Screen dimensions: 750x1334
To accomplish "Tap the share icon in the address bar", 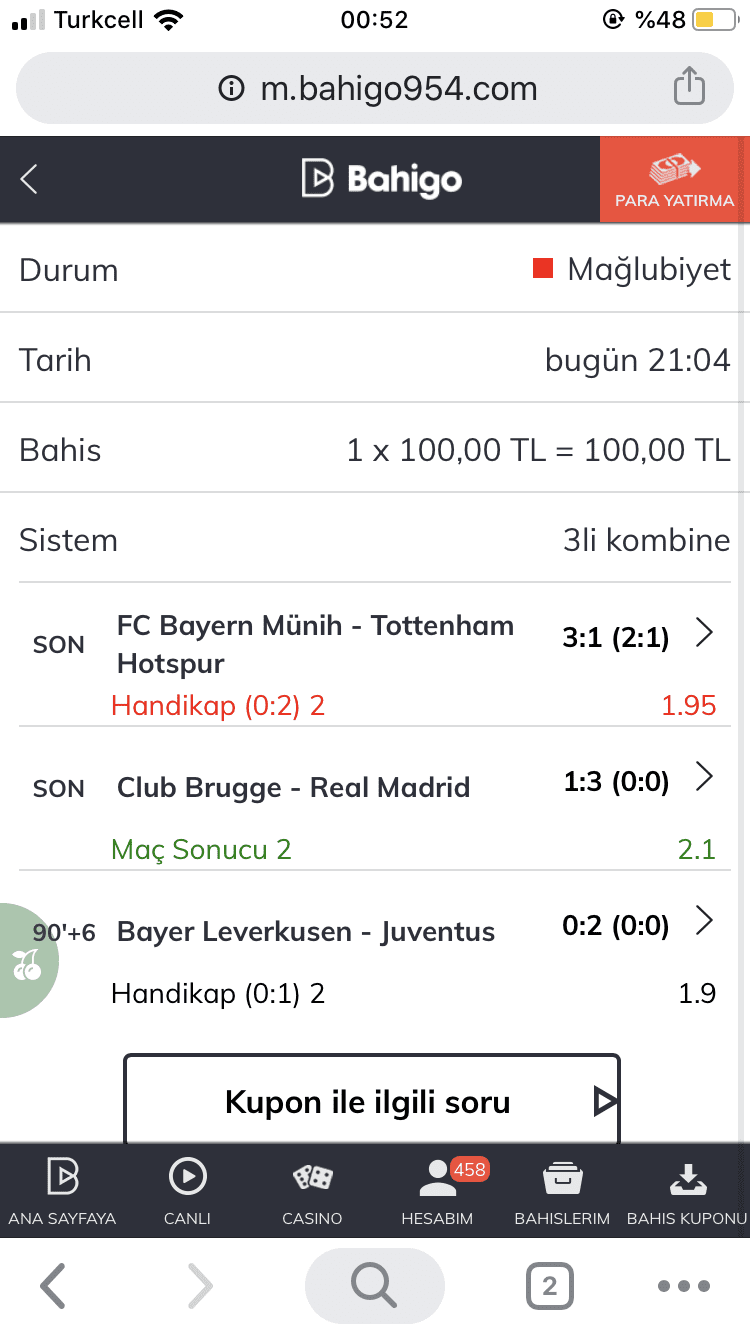I will pyautogui.click(x=689, y=88).
